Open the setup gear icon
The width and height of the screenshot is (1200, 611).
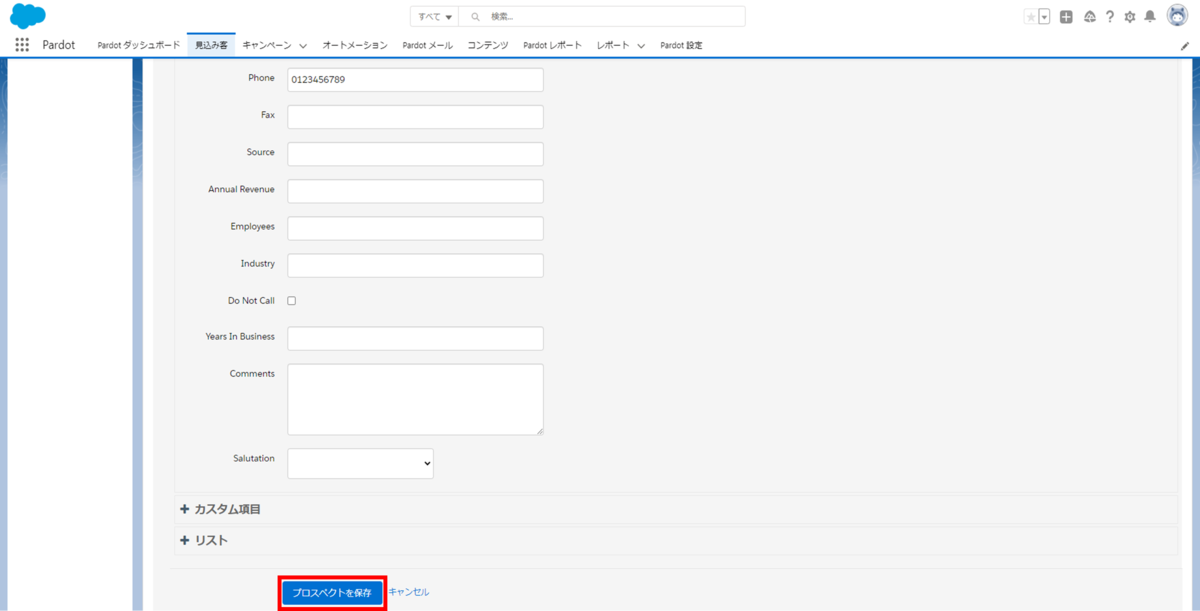pyautogui.click(x=1130, y=17)
